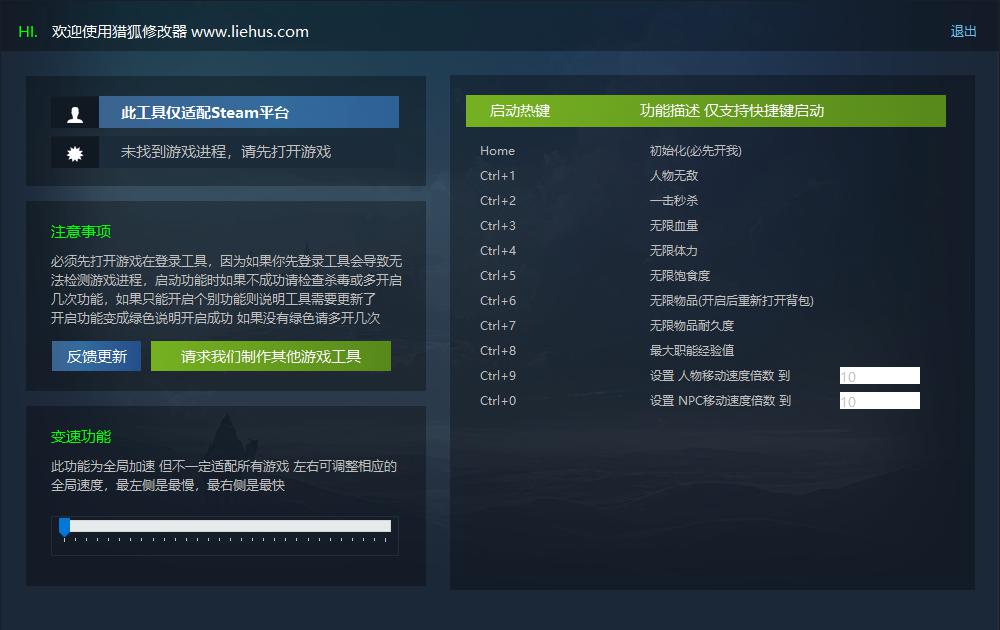This screenshot has height=630, width=1000.
Task: Click the Ctrl+0 hotkey label
Action: [497, 400]
